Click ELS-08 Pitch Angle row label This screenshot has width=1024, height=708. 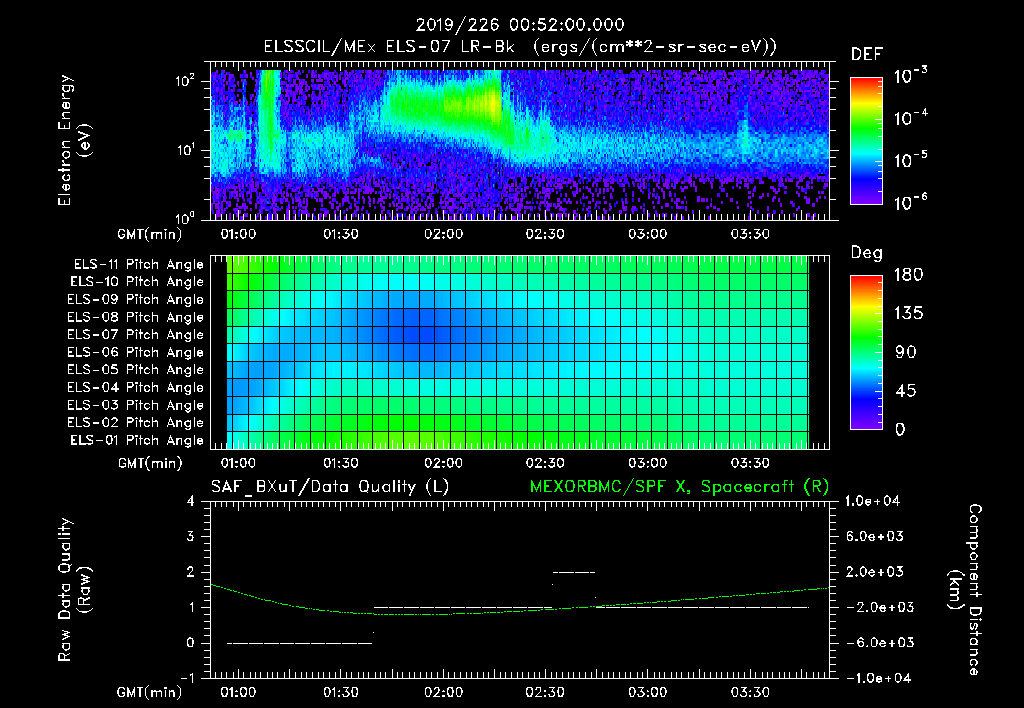136,317
